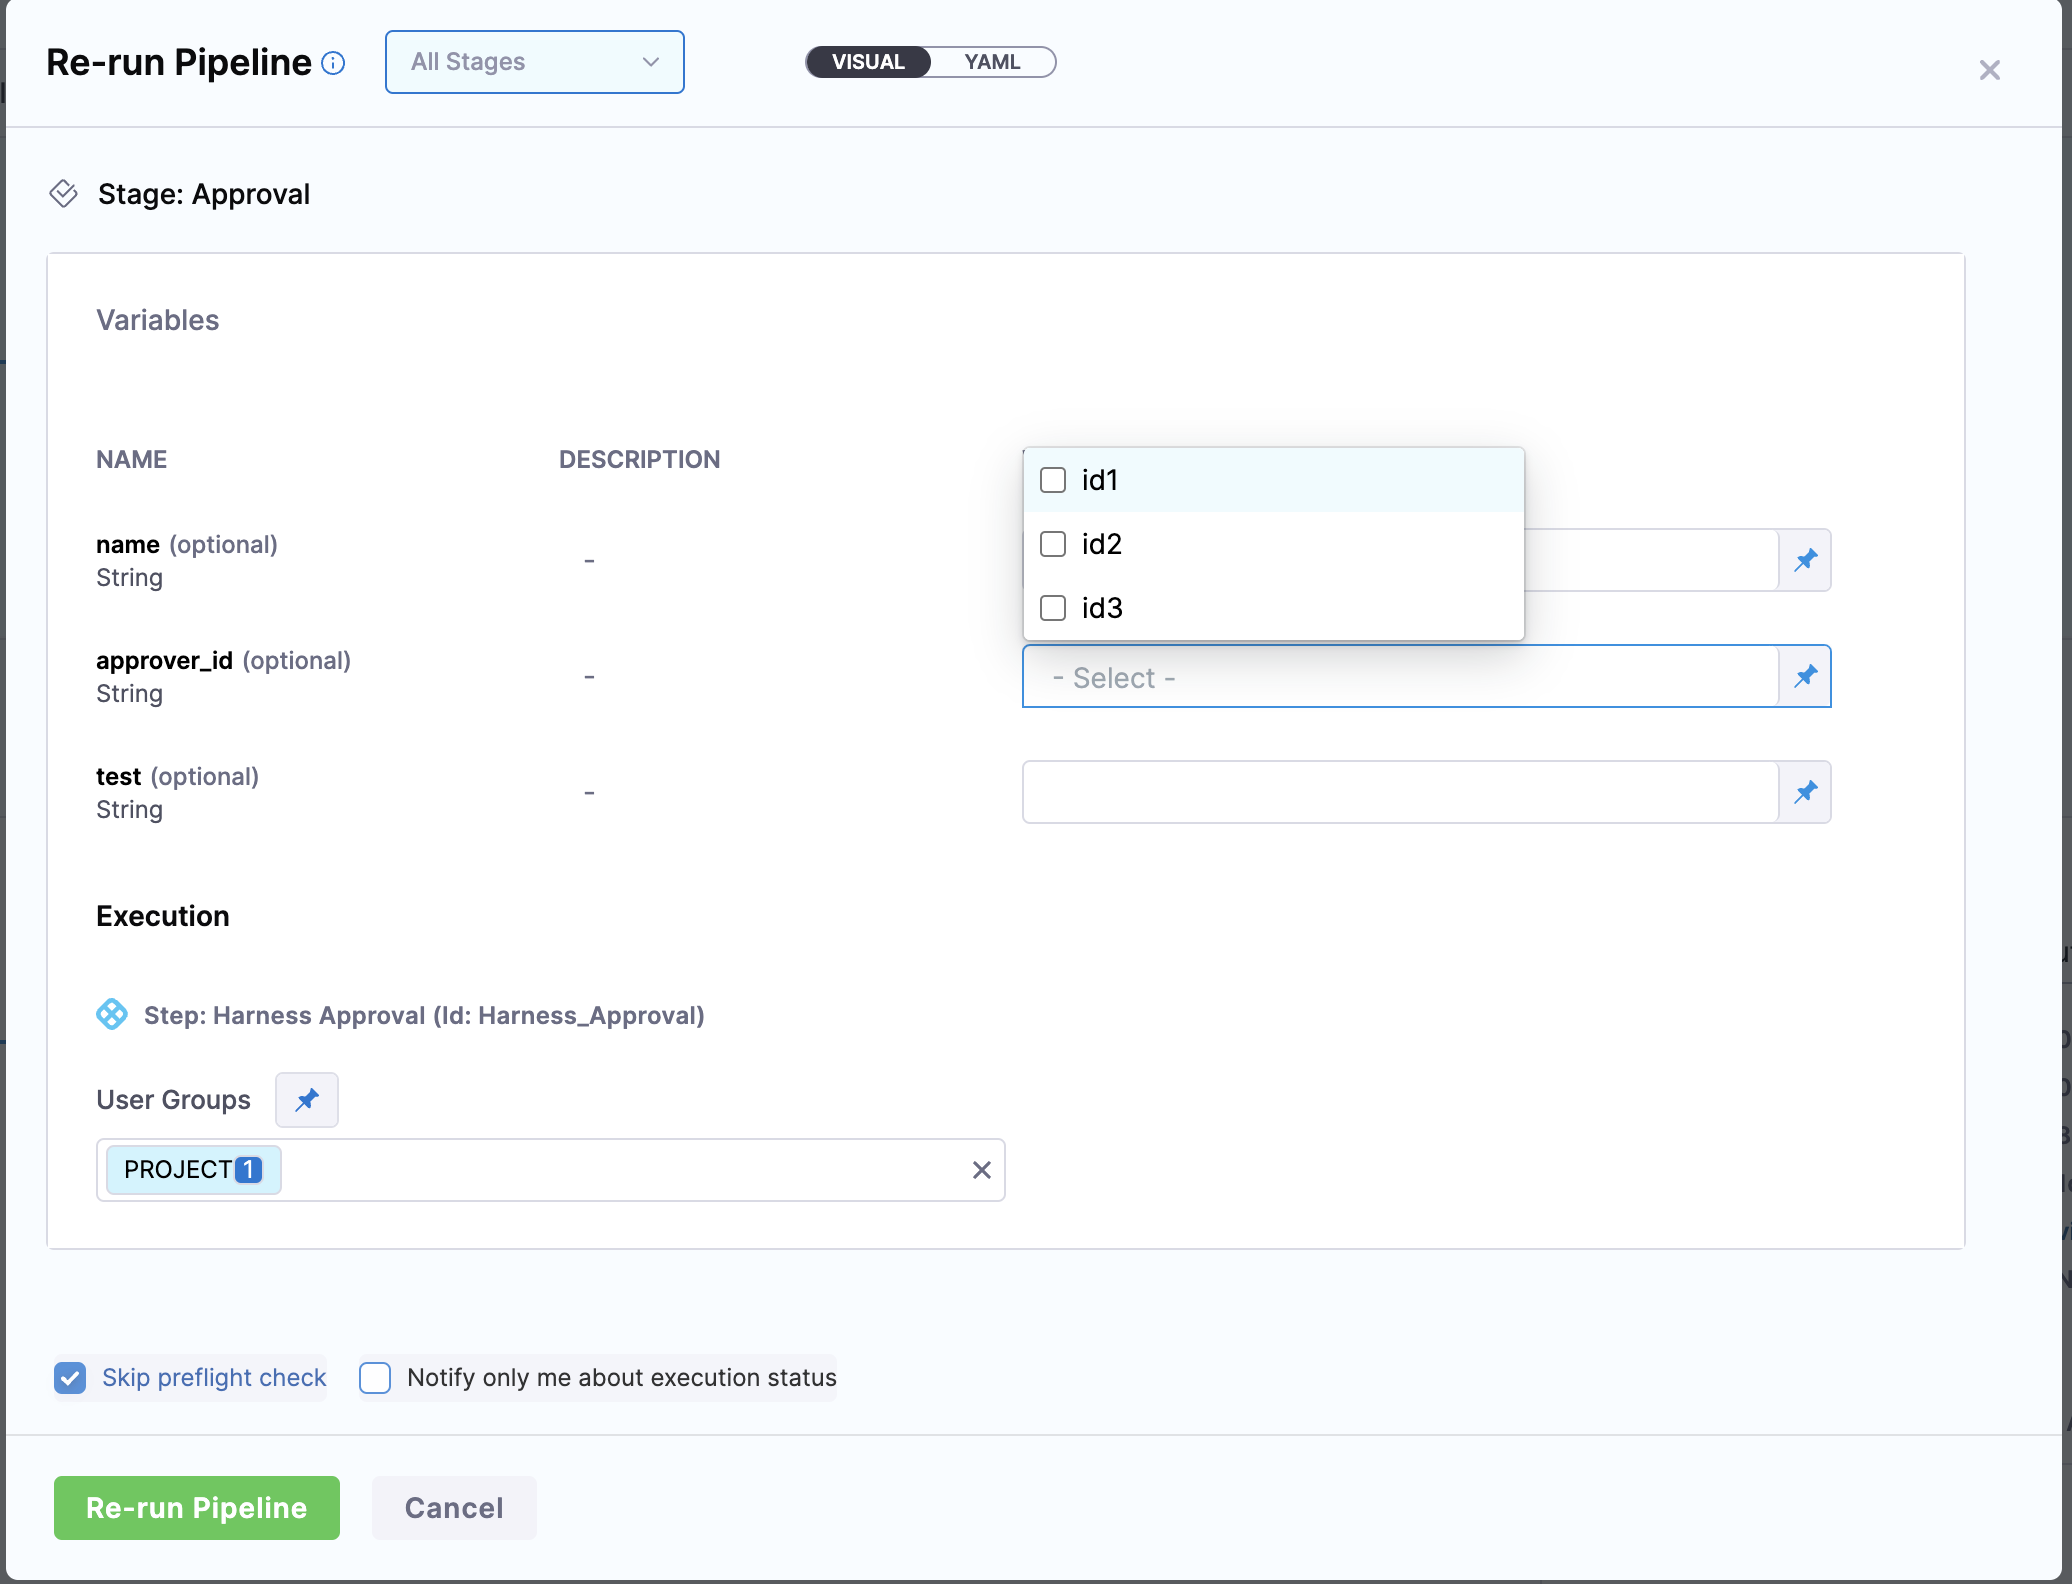Check the id3 option
Viewport: 2072px width, 1584px height.
pos(1053,608)
